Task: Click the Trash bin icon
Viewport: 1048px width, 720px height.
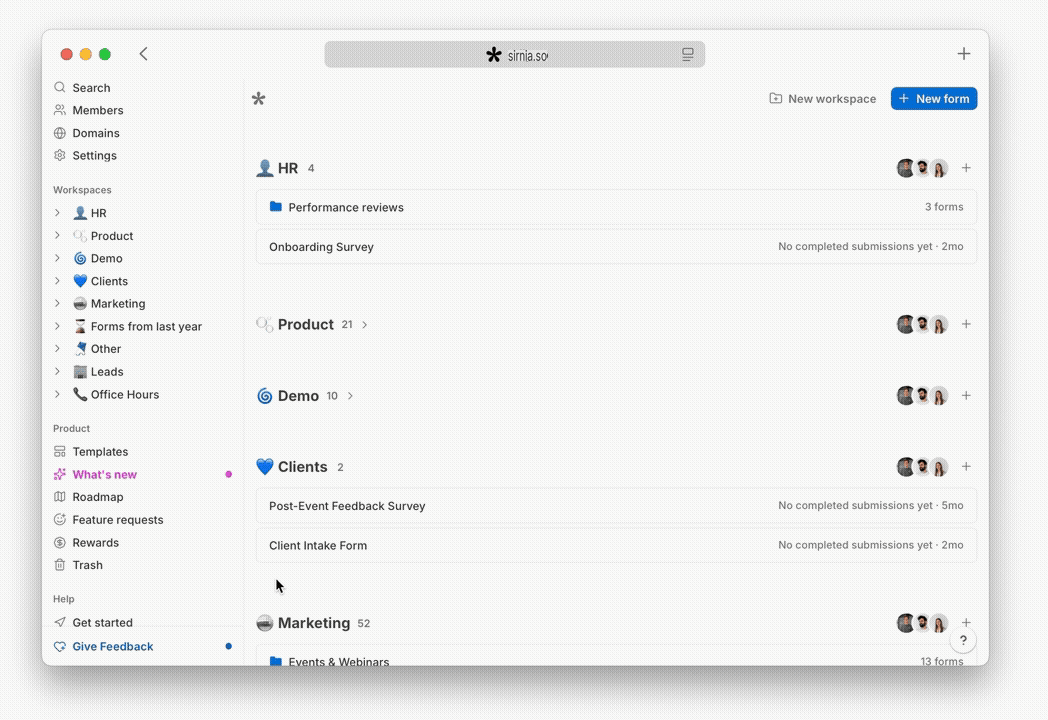Action: point(59,566)
